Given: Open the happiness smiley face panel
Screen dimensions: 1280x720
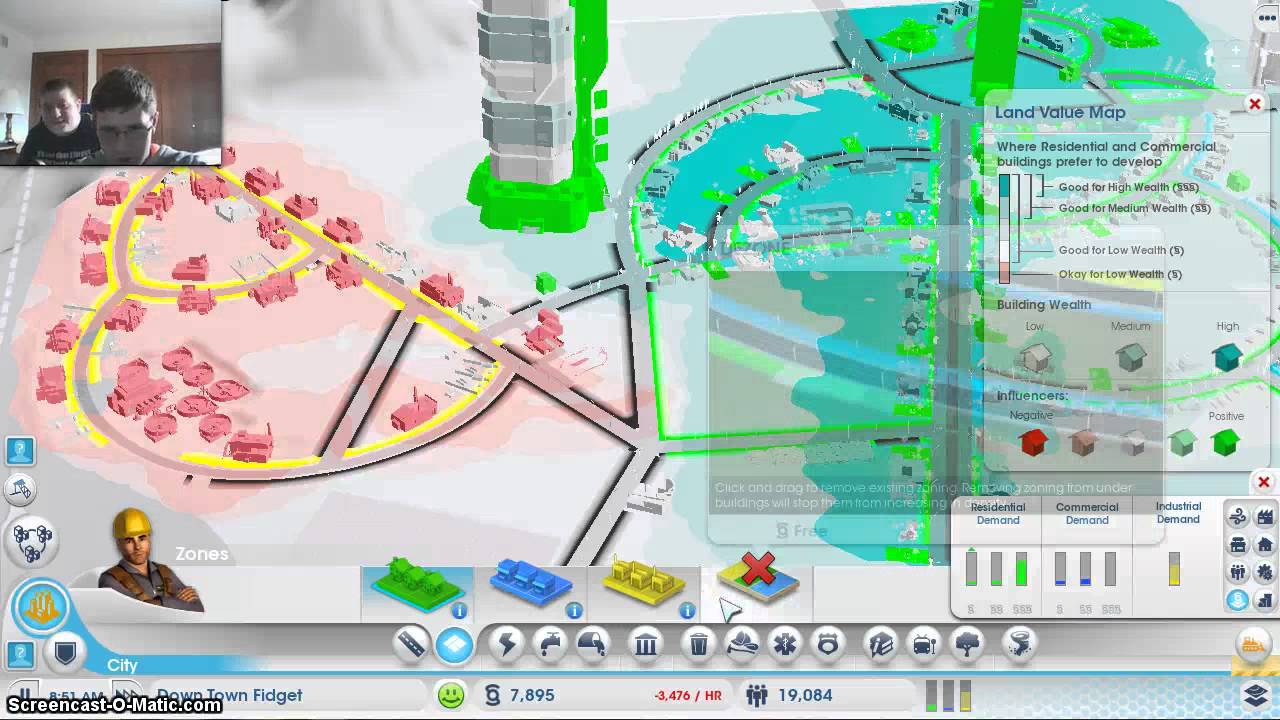Looking at the screenshot, I should tap(452, 694).
